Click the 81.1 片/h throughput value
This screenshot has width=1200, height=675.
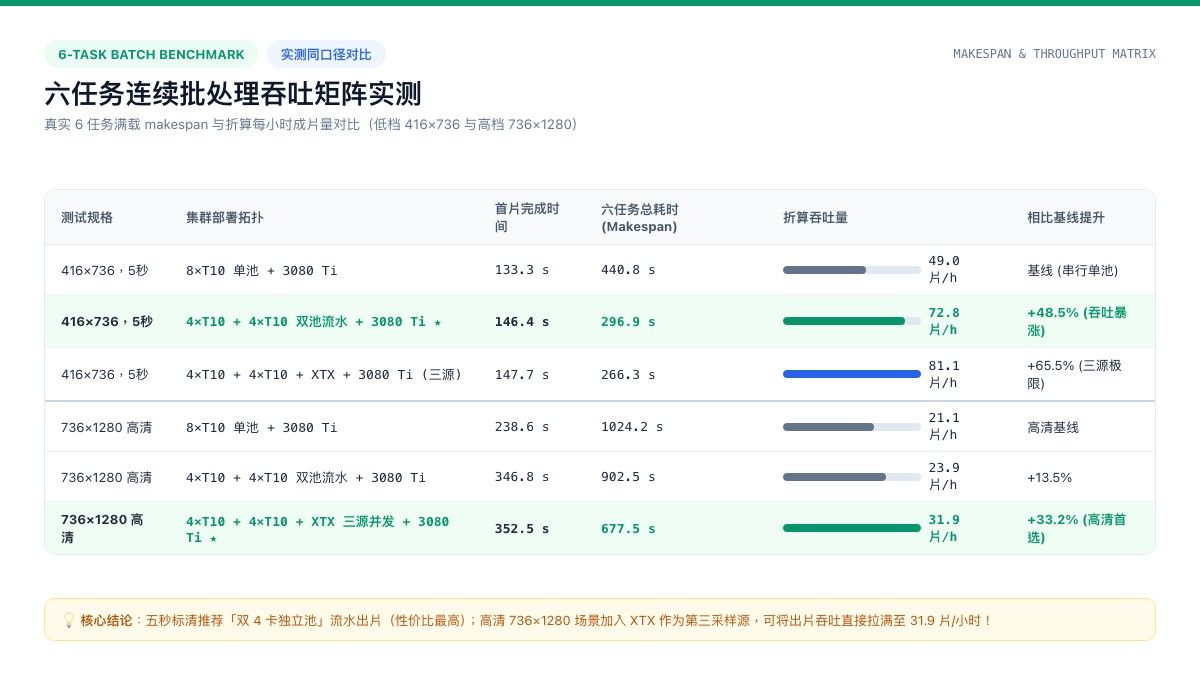pos(944,374)
